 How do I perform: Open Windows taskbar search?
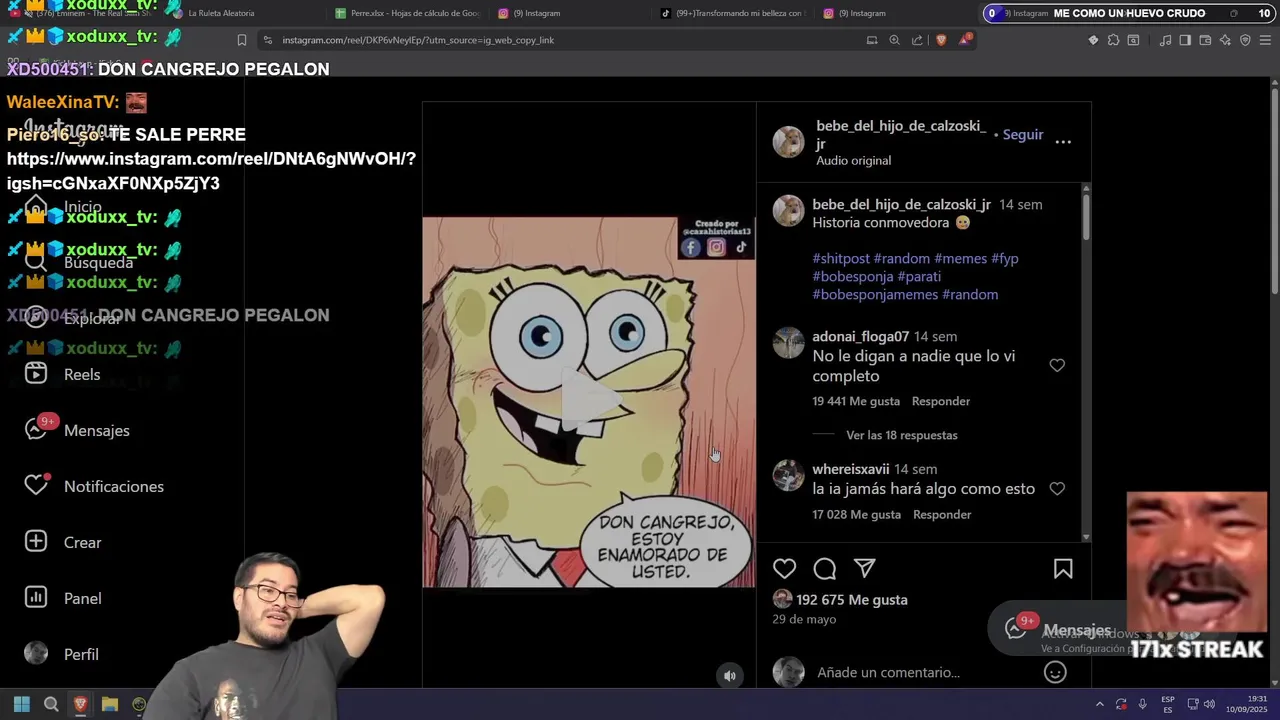click(x=51, y=704)
